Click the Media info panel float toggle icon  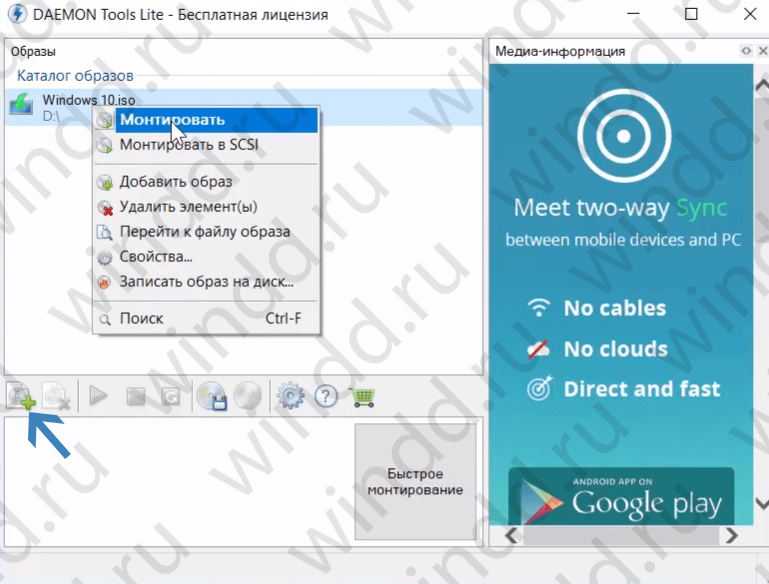[746, 51]
